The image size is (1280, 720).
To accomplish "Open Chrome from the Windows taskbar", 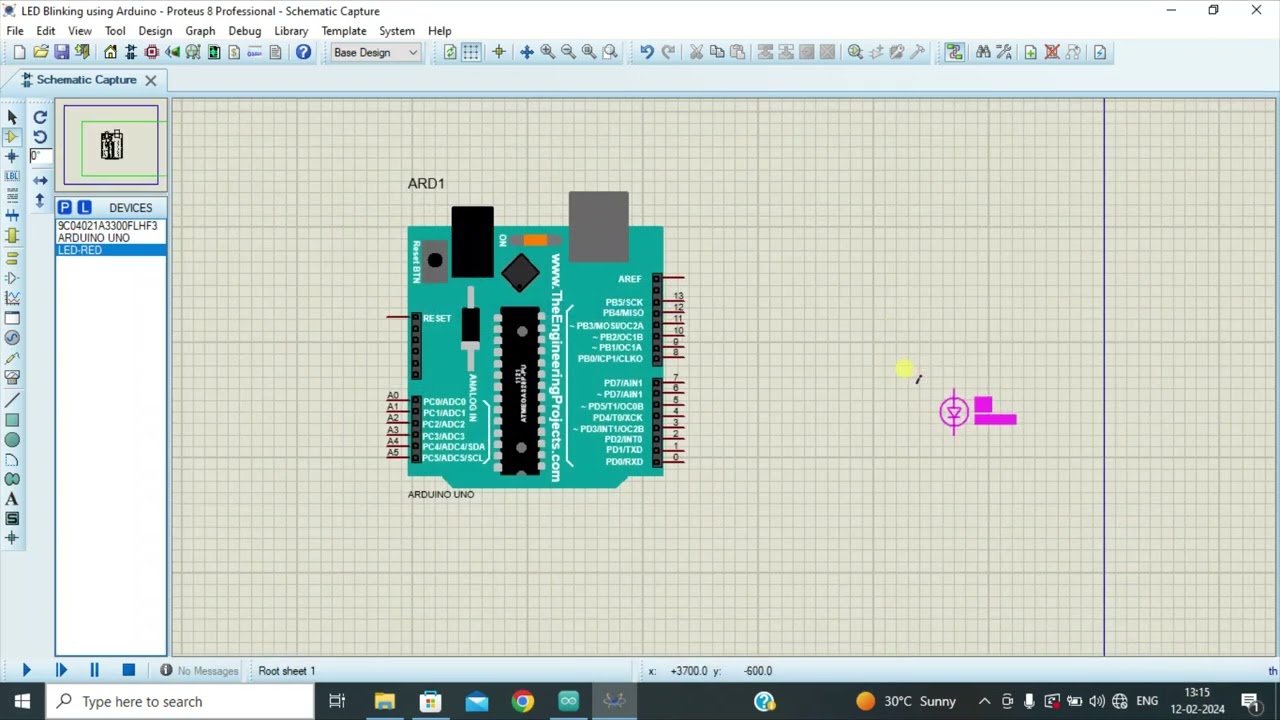I will coord(522,701).
